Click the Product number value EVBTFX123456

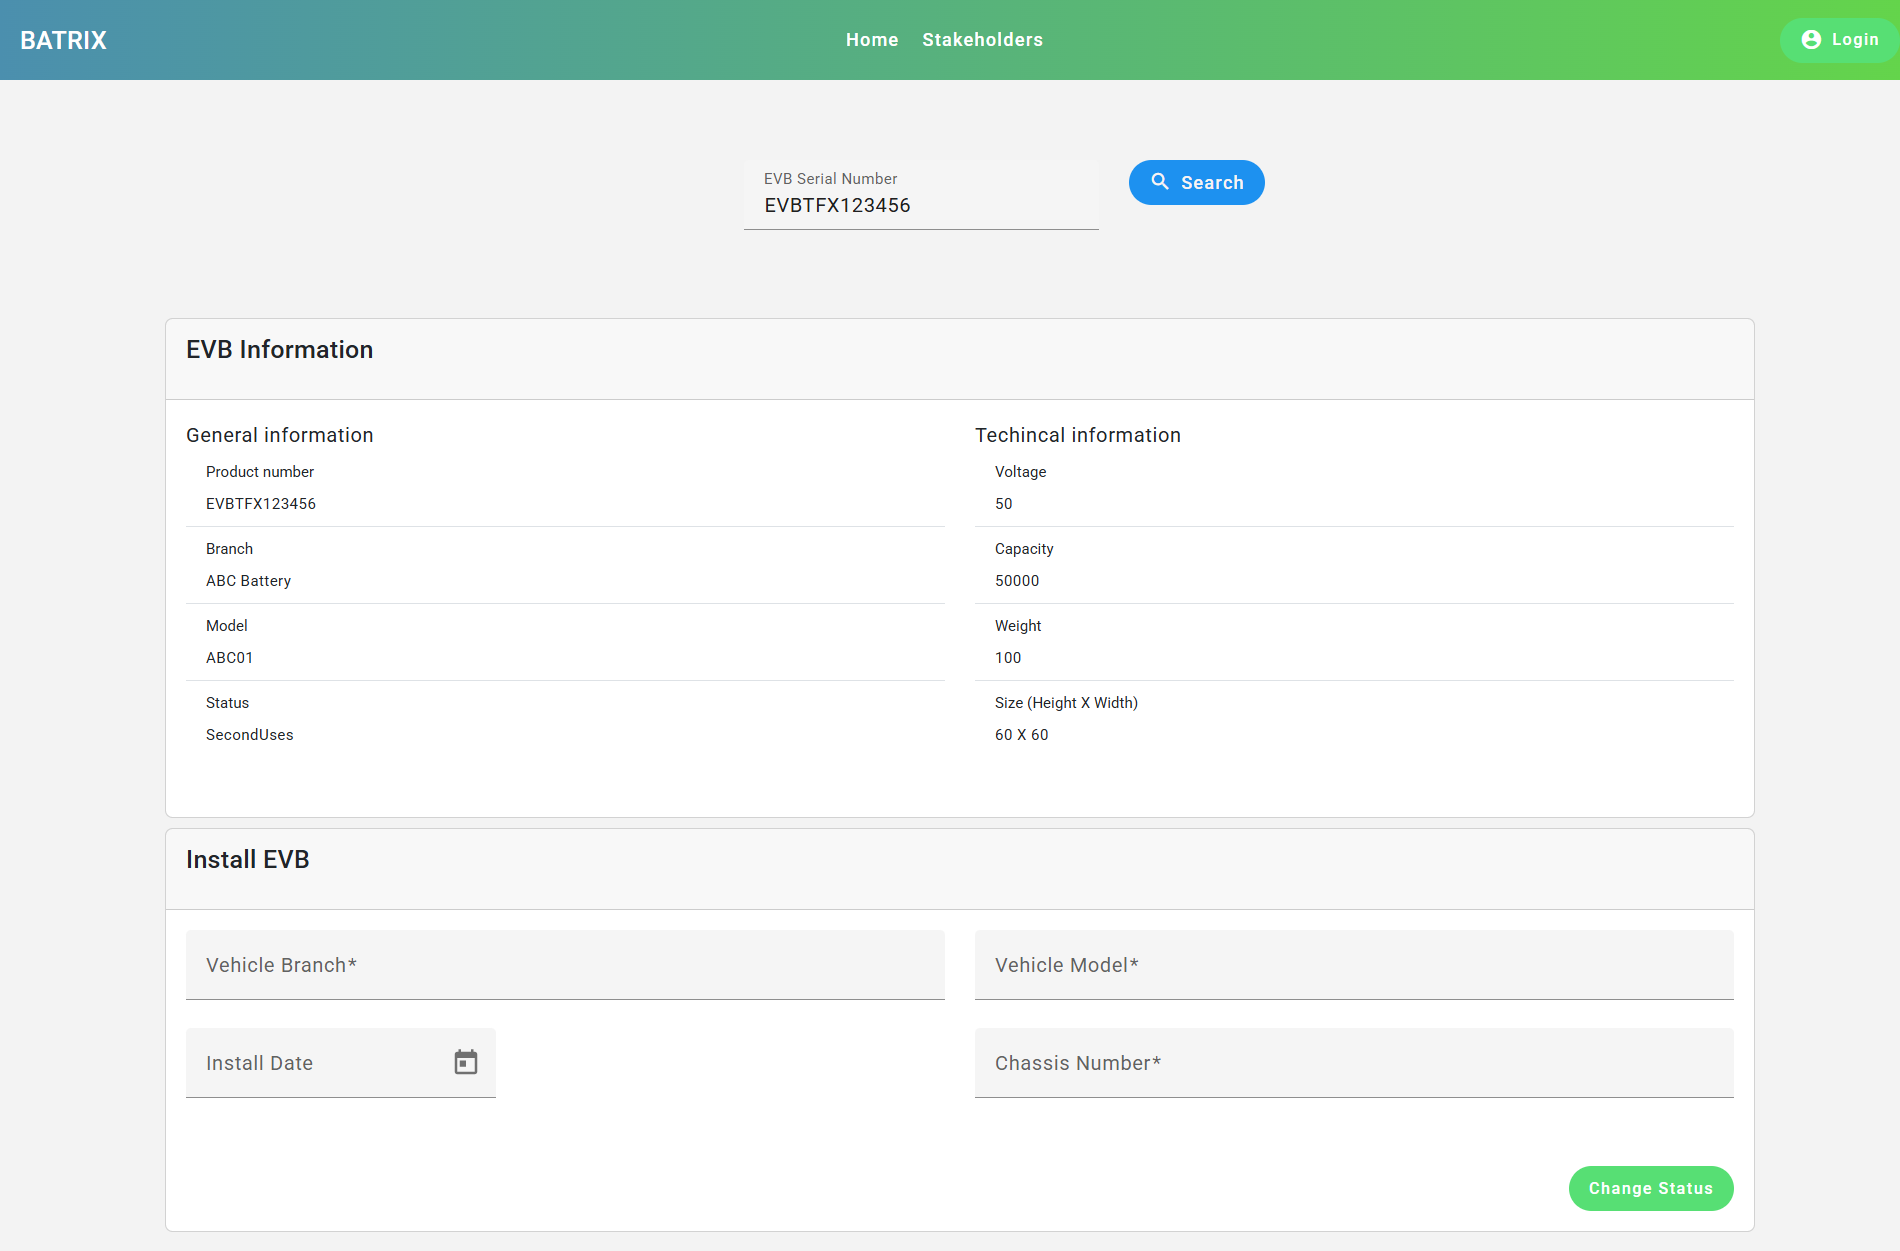click(261, 504)
